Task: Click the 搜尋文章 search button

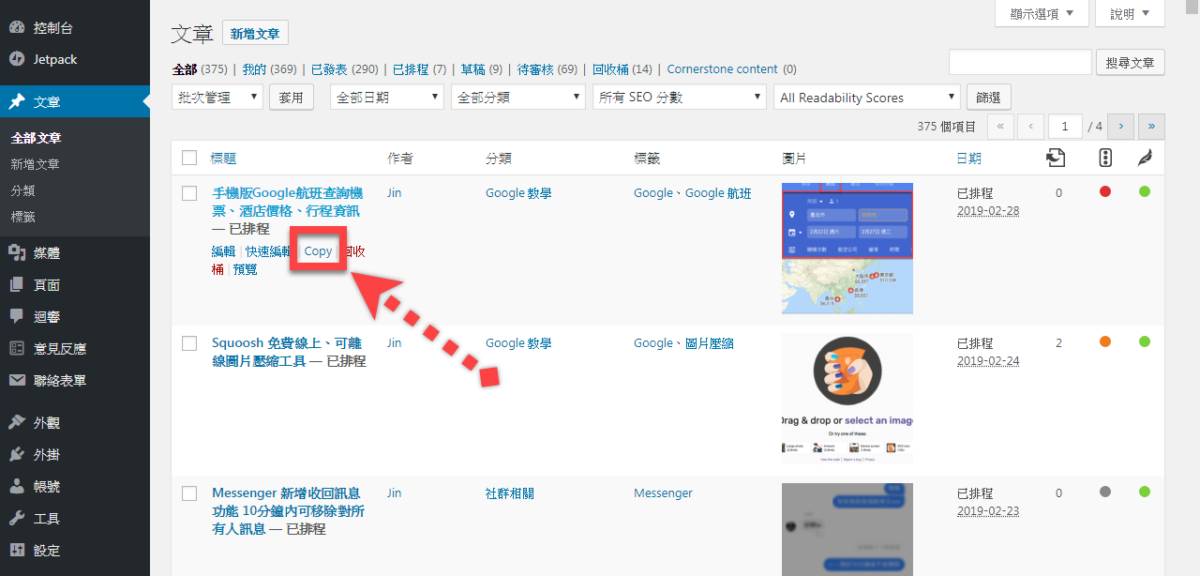Action: 1131,62
